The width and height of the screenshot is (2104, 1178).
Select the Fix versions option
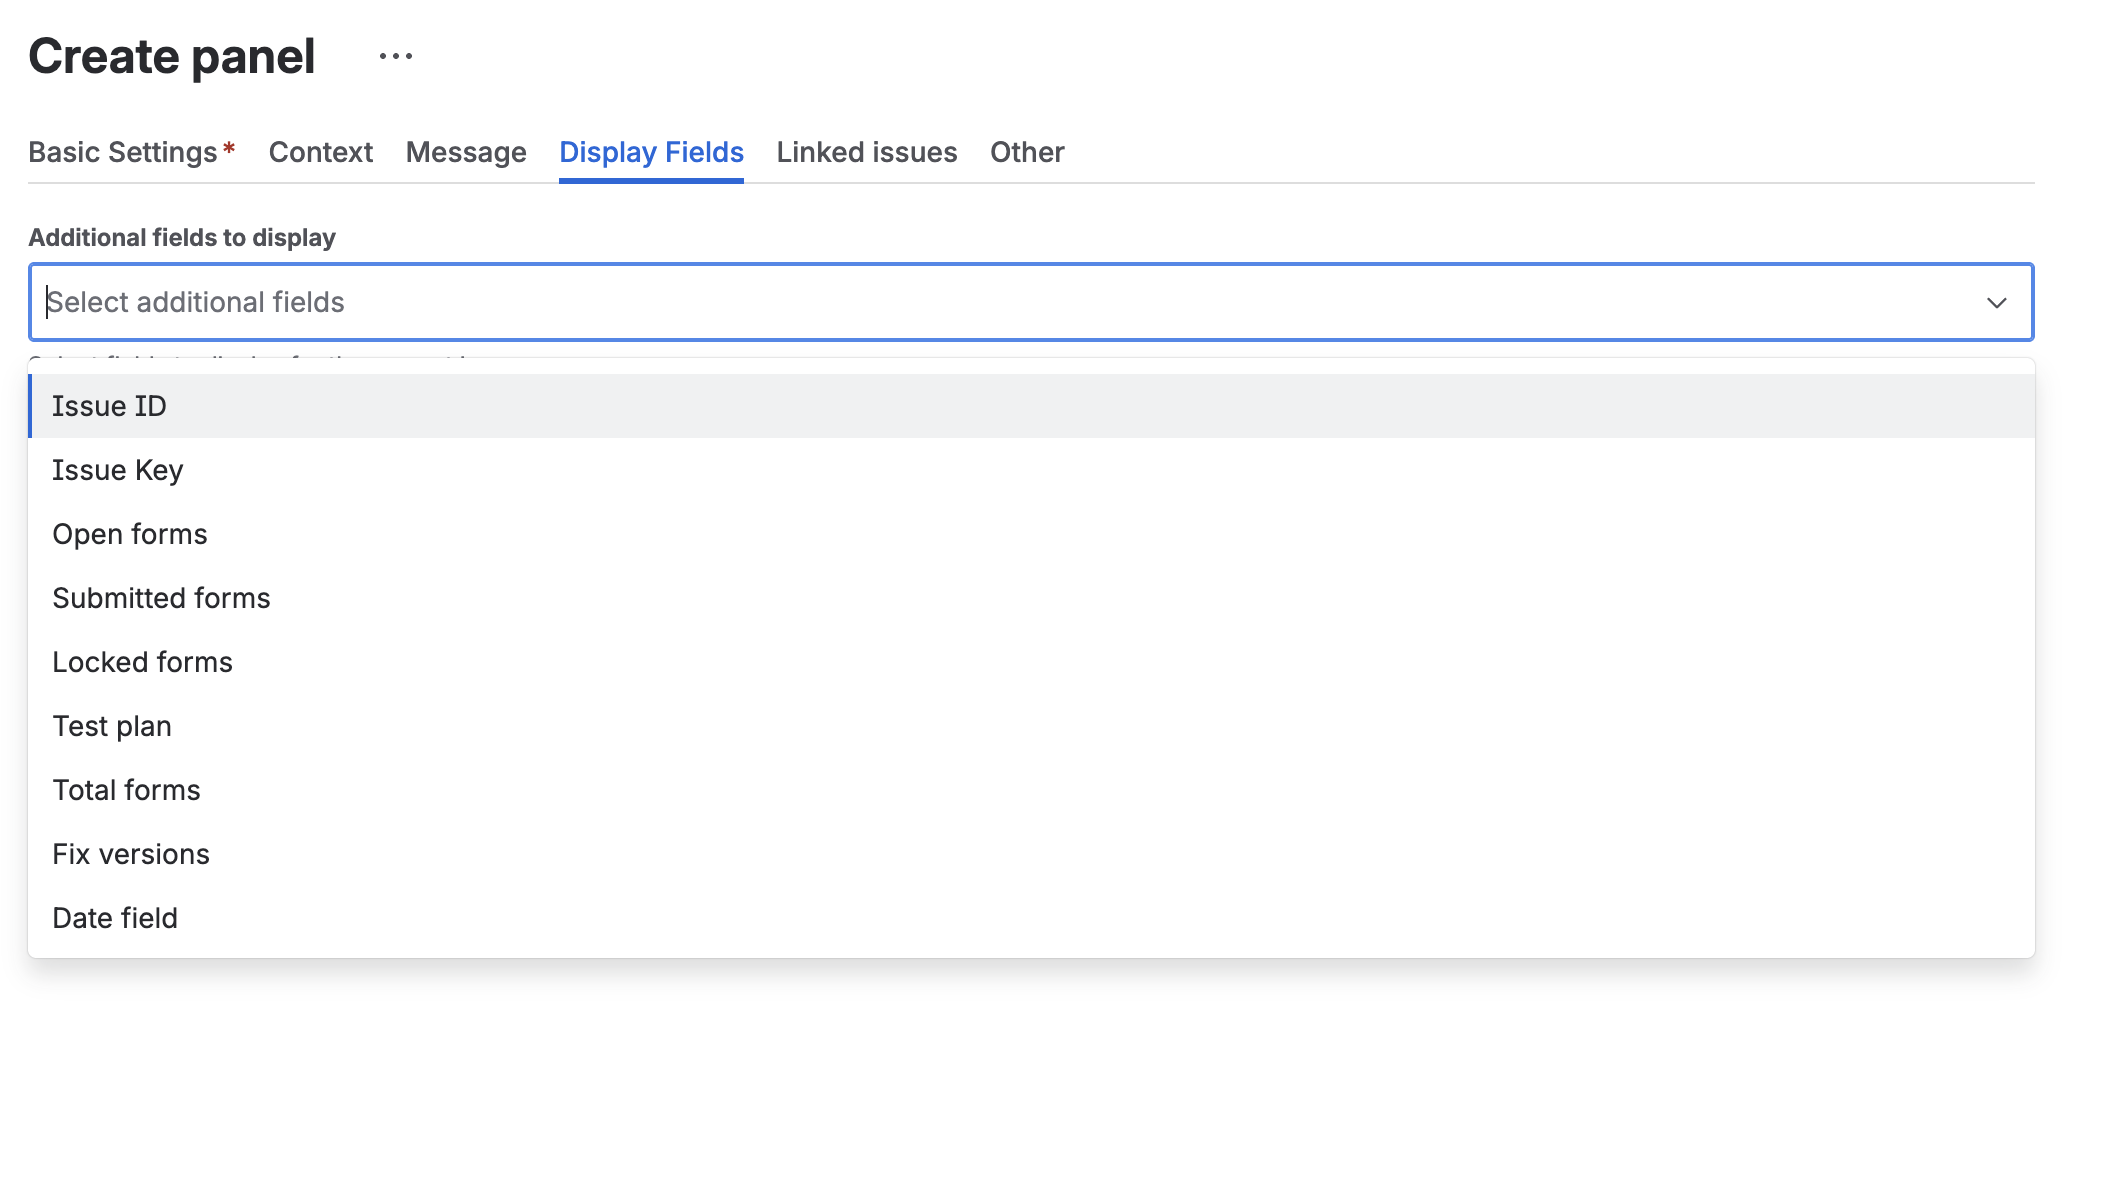[x=131, y=854]
